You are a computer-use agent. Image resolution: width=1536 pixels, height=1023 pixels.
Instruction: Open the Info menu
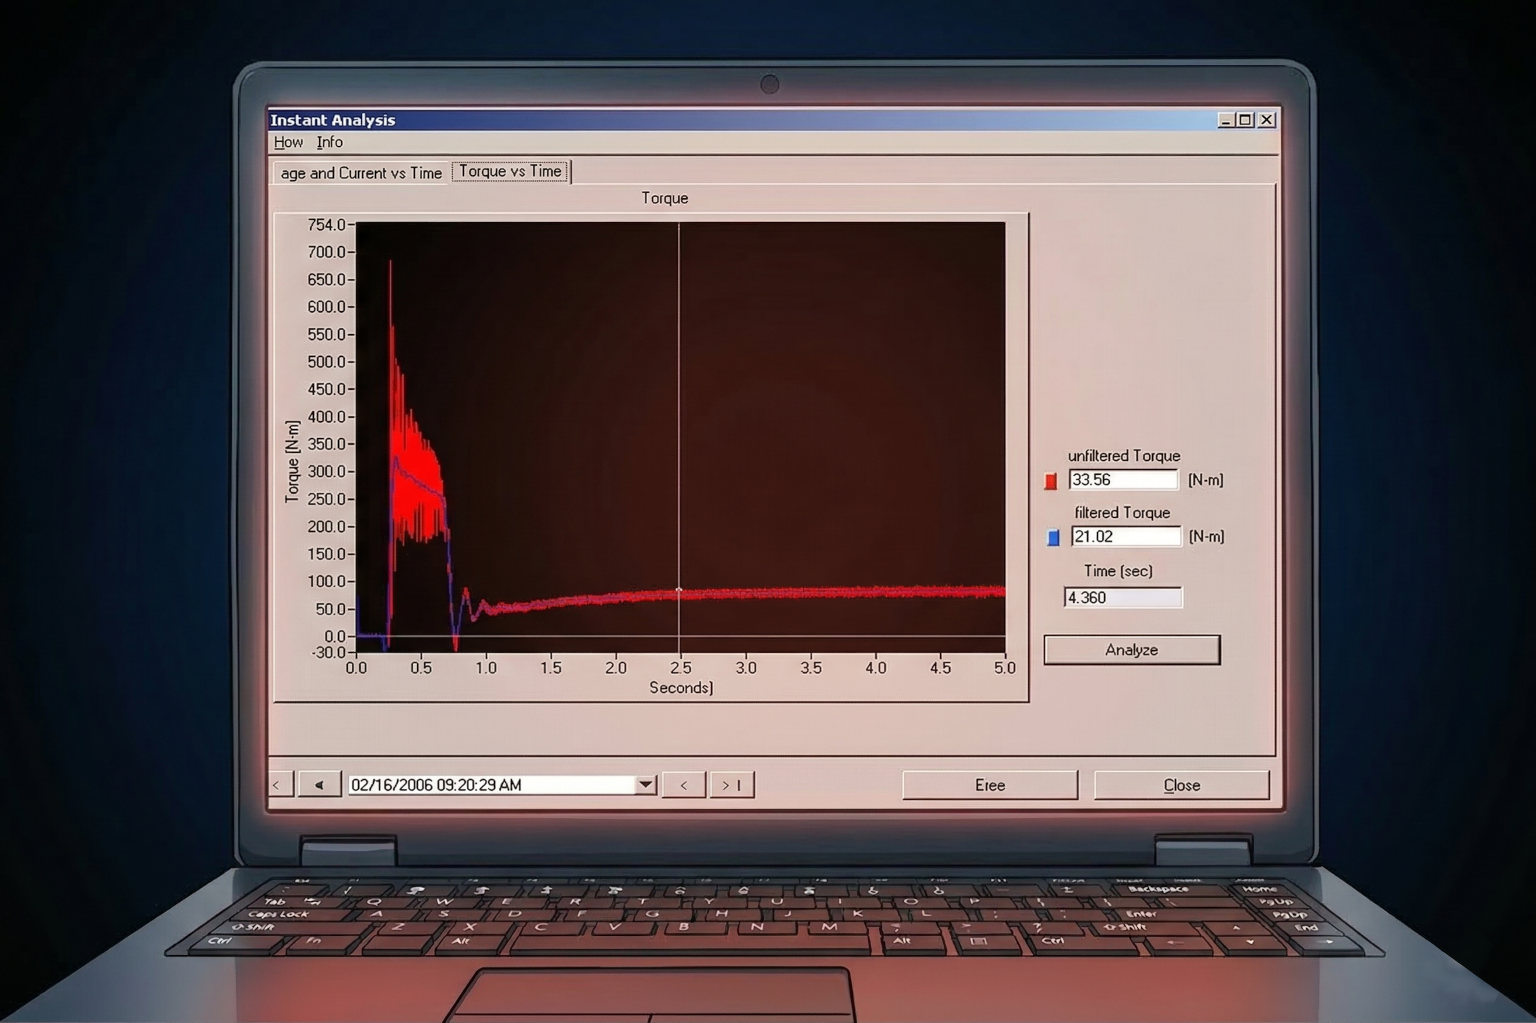tap(329, 142)
